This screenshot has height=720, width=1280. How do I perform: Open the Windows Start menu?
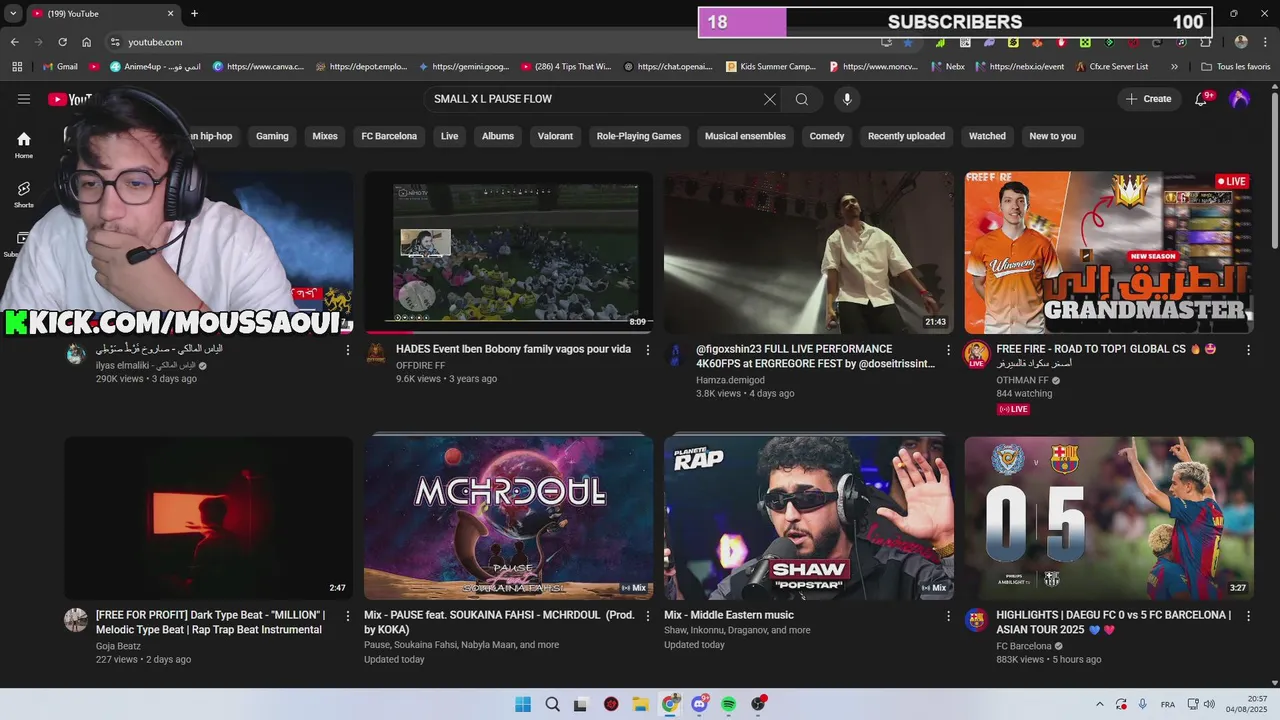click(x=523, y=704)
